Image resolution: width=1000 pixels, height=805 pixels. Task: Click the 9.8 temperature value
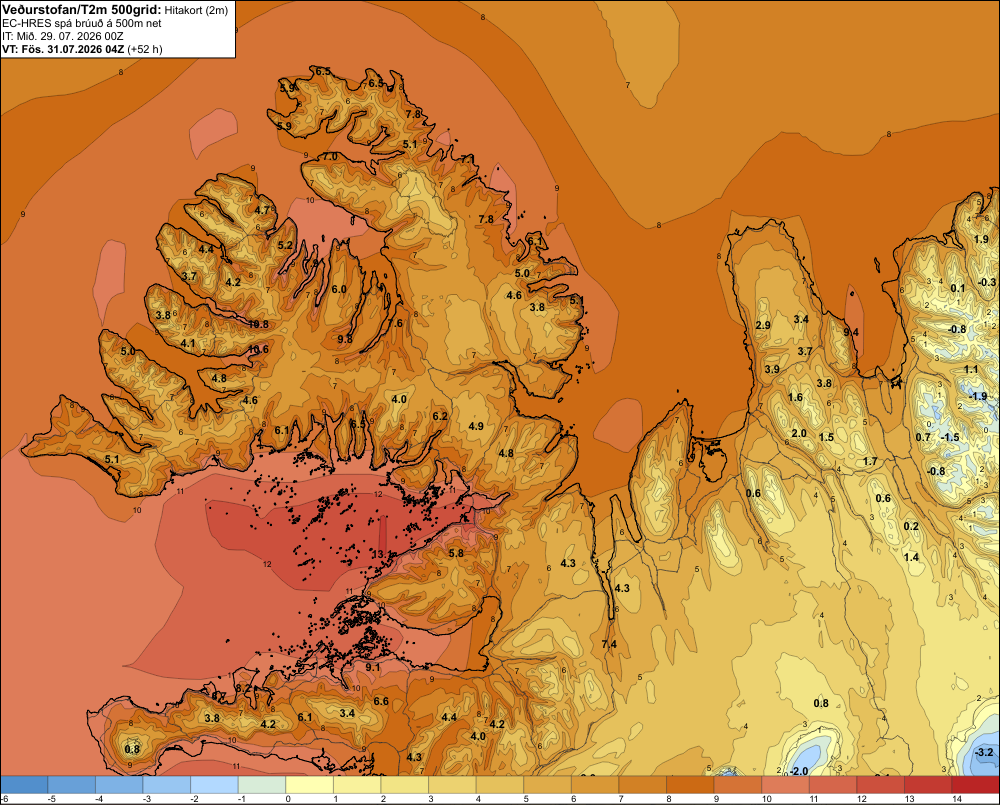(345, 339)
